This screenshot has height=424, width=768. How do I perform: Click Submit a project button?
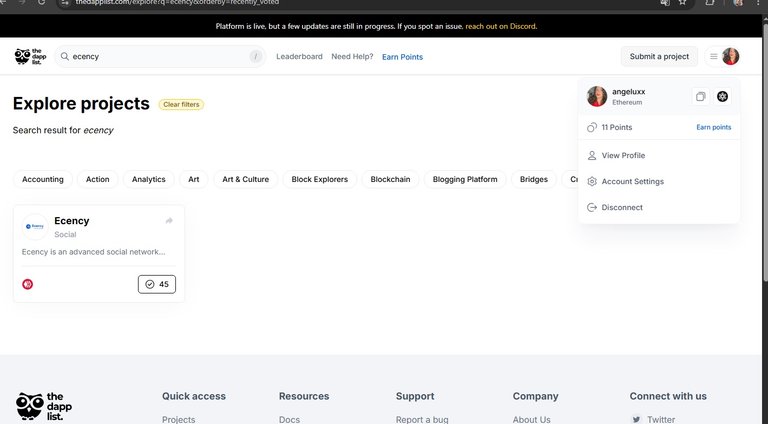coord(659,56)
